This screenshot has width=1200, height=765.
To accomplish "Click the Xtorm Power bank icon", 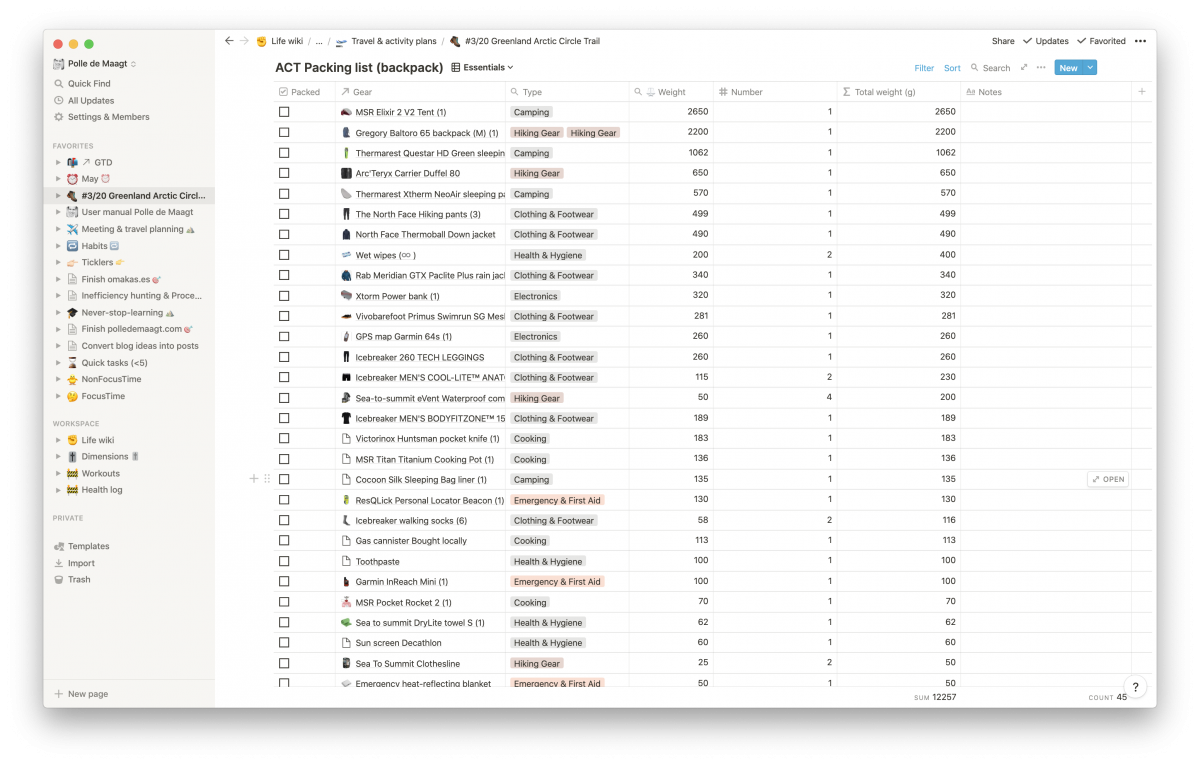I will coord(346,296).
